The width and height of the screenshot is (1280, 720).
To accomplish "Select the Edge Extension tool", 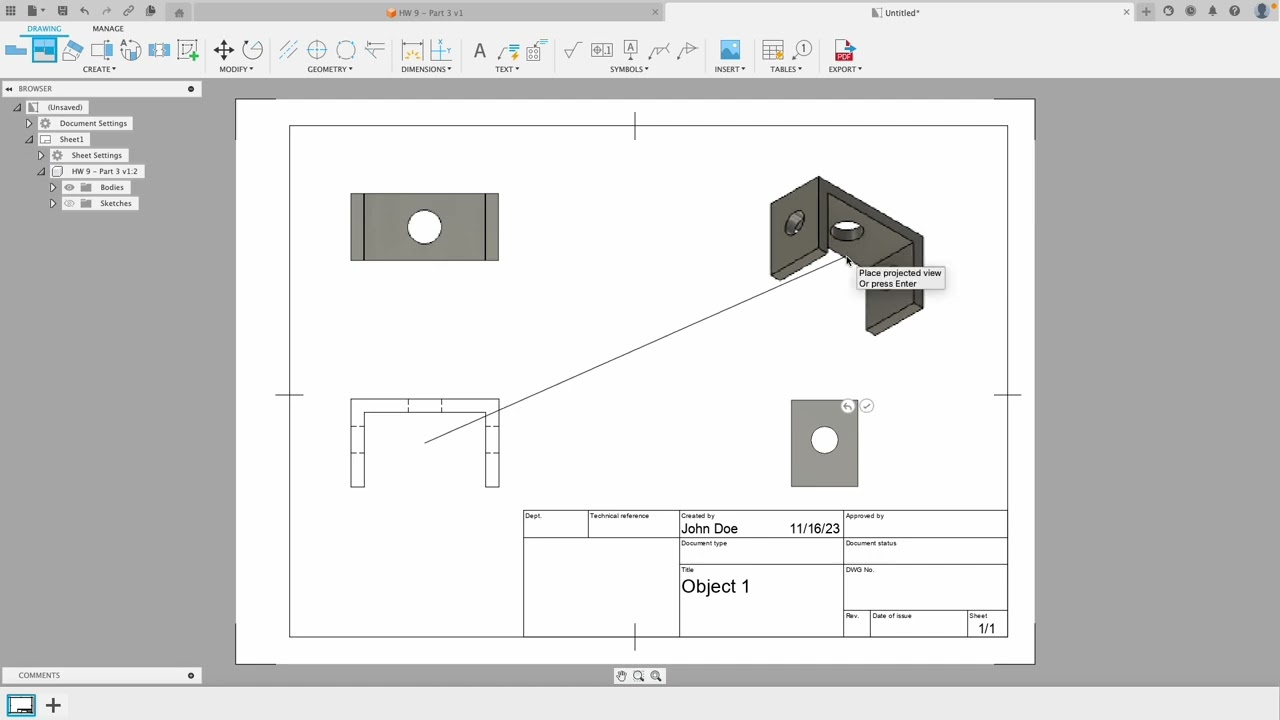I will tap(375, 50).
